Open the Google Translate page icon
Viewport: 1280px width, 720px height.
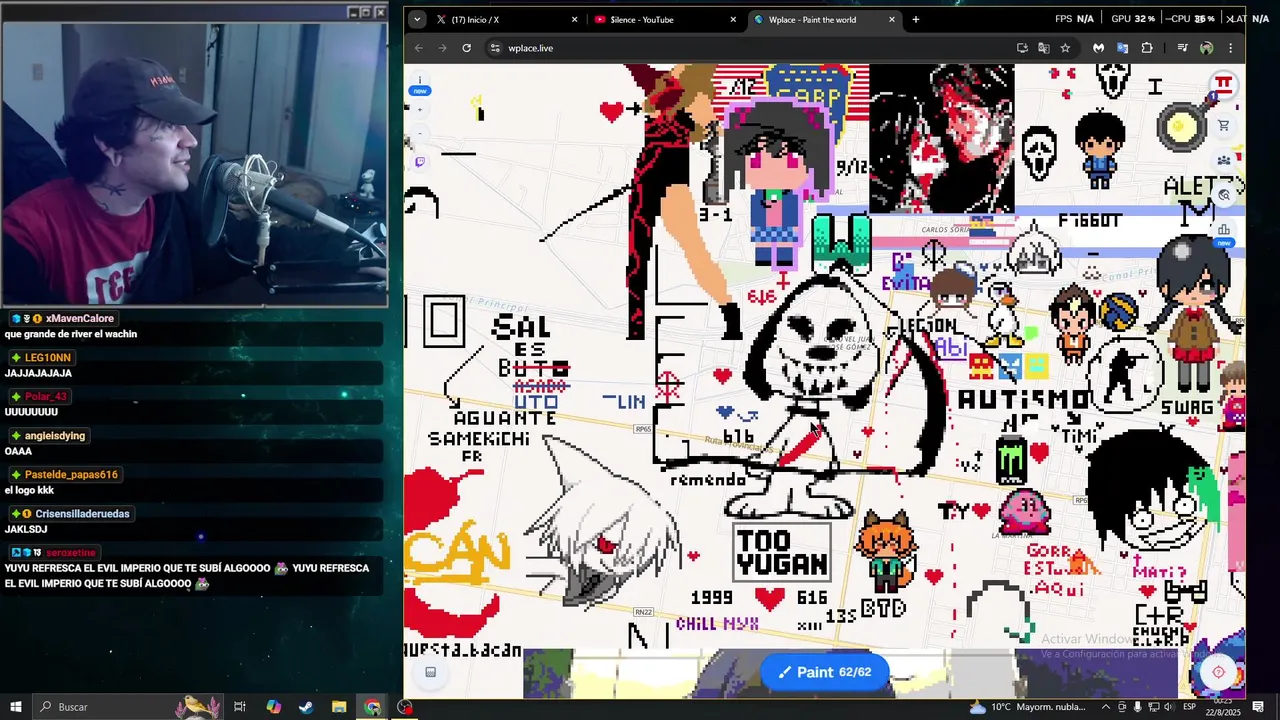(x=1043, y=48)
